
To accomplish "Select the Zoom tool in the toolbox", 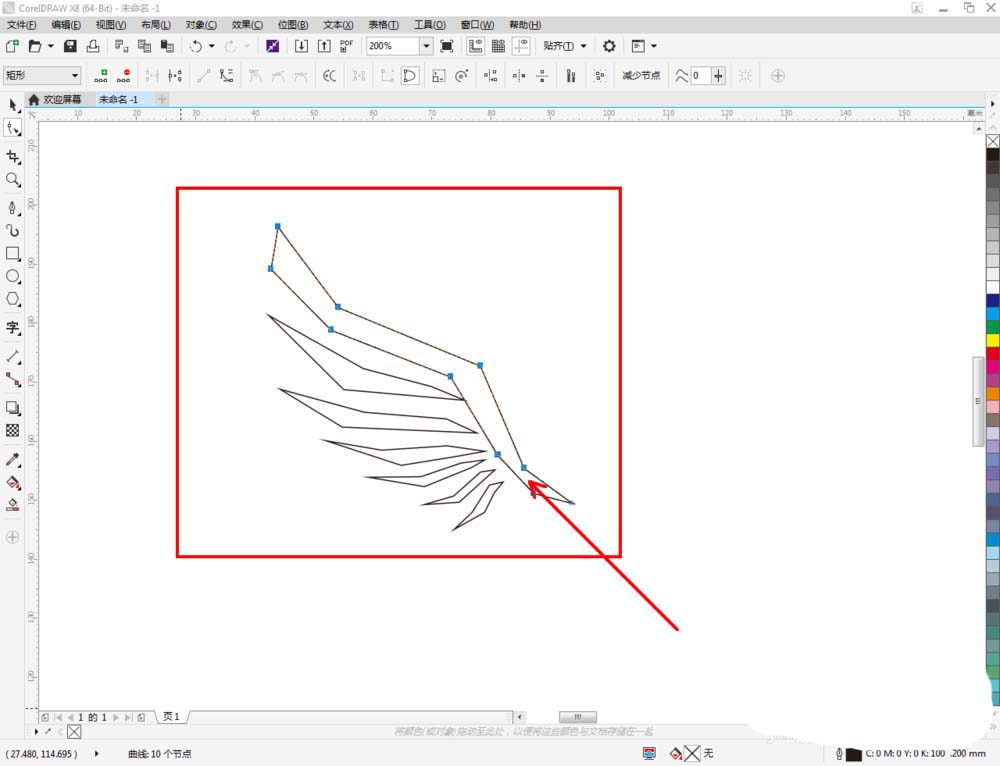I will pos(13,180).
